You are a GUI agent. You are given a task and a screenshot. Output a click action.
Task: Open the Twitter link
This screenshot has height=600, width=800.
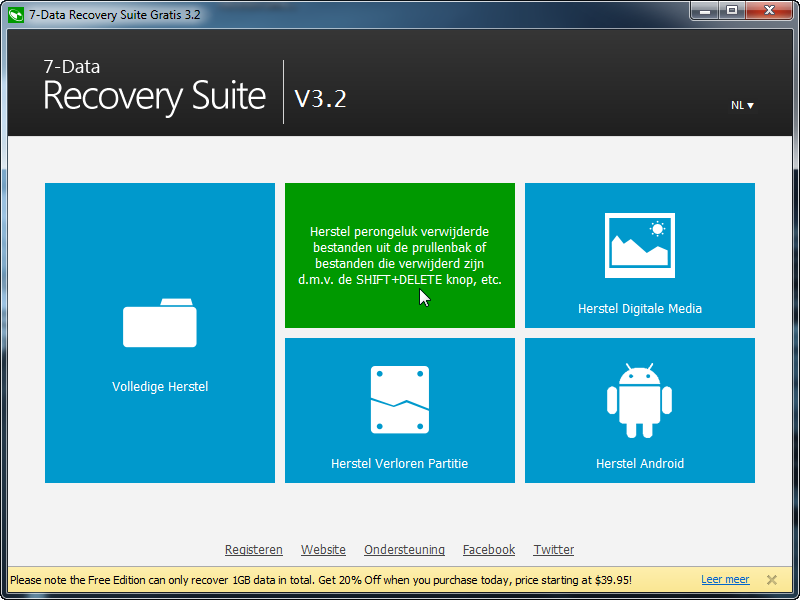(554, 550)
